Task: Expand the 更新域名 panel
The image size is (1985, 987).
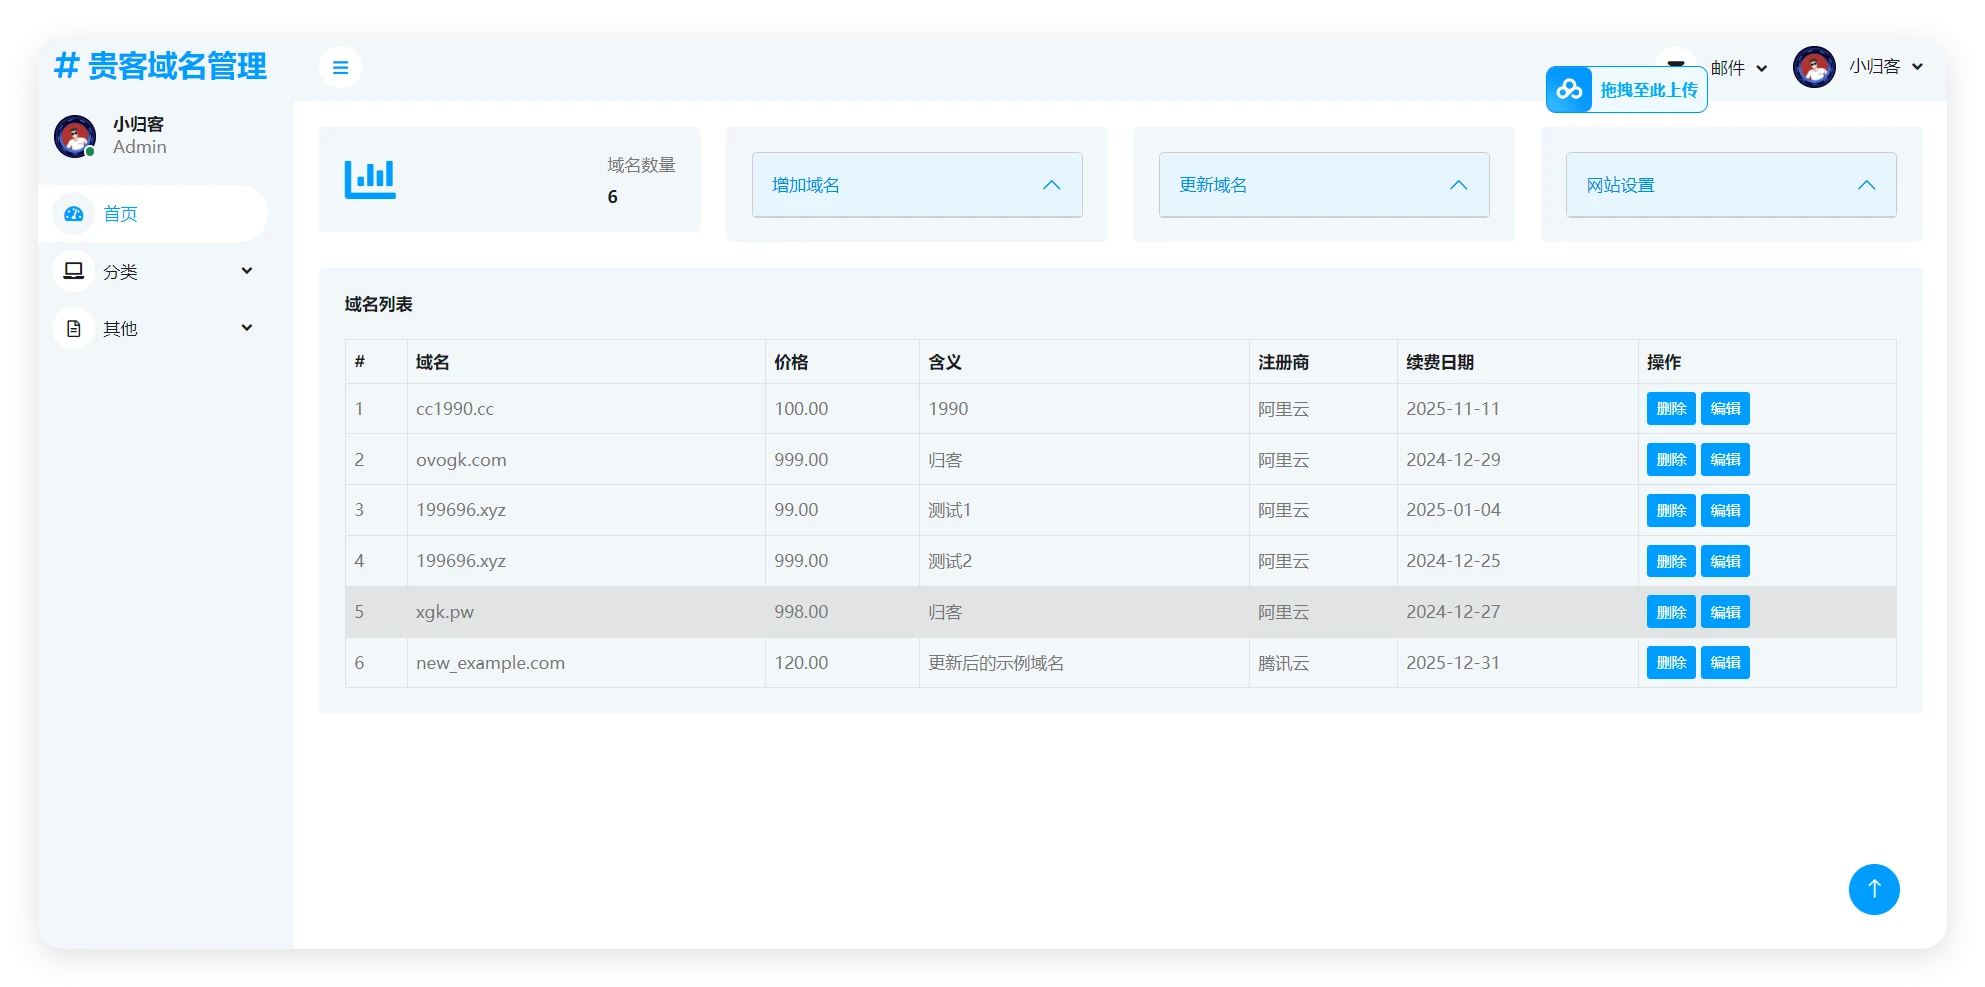Action: click(x=1323, y=185)
